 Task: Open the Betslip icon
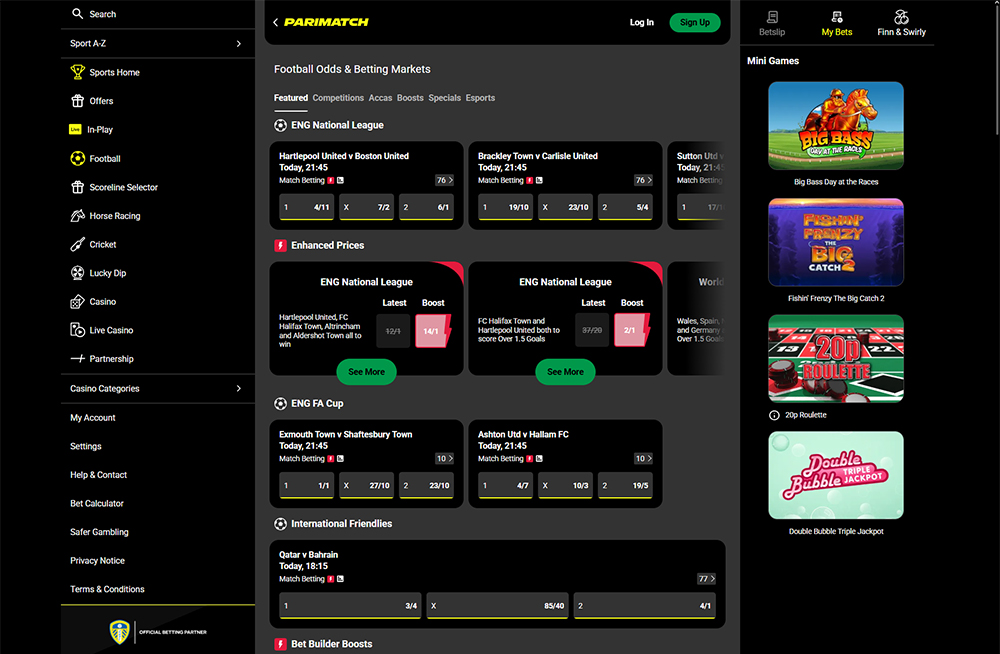click(x=771, y=17)
